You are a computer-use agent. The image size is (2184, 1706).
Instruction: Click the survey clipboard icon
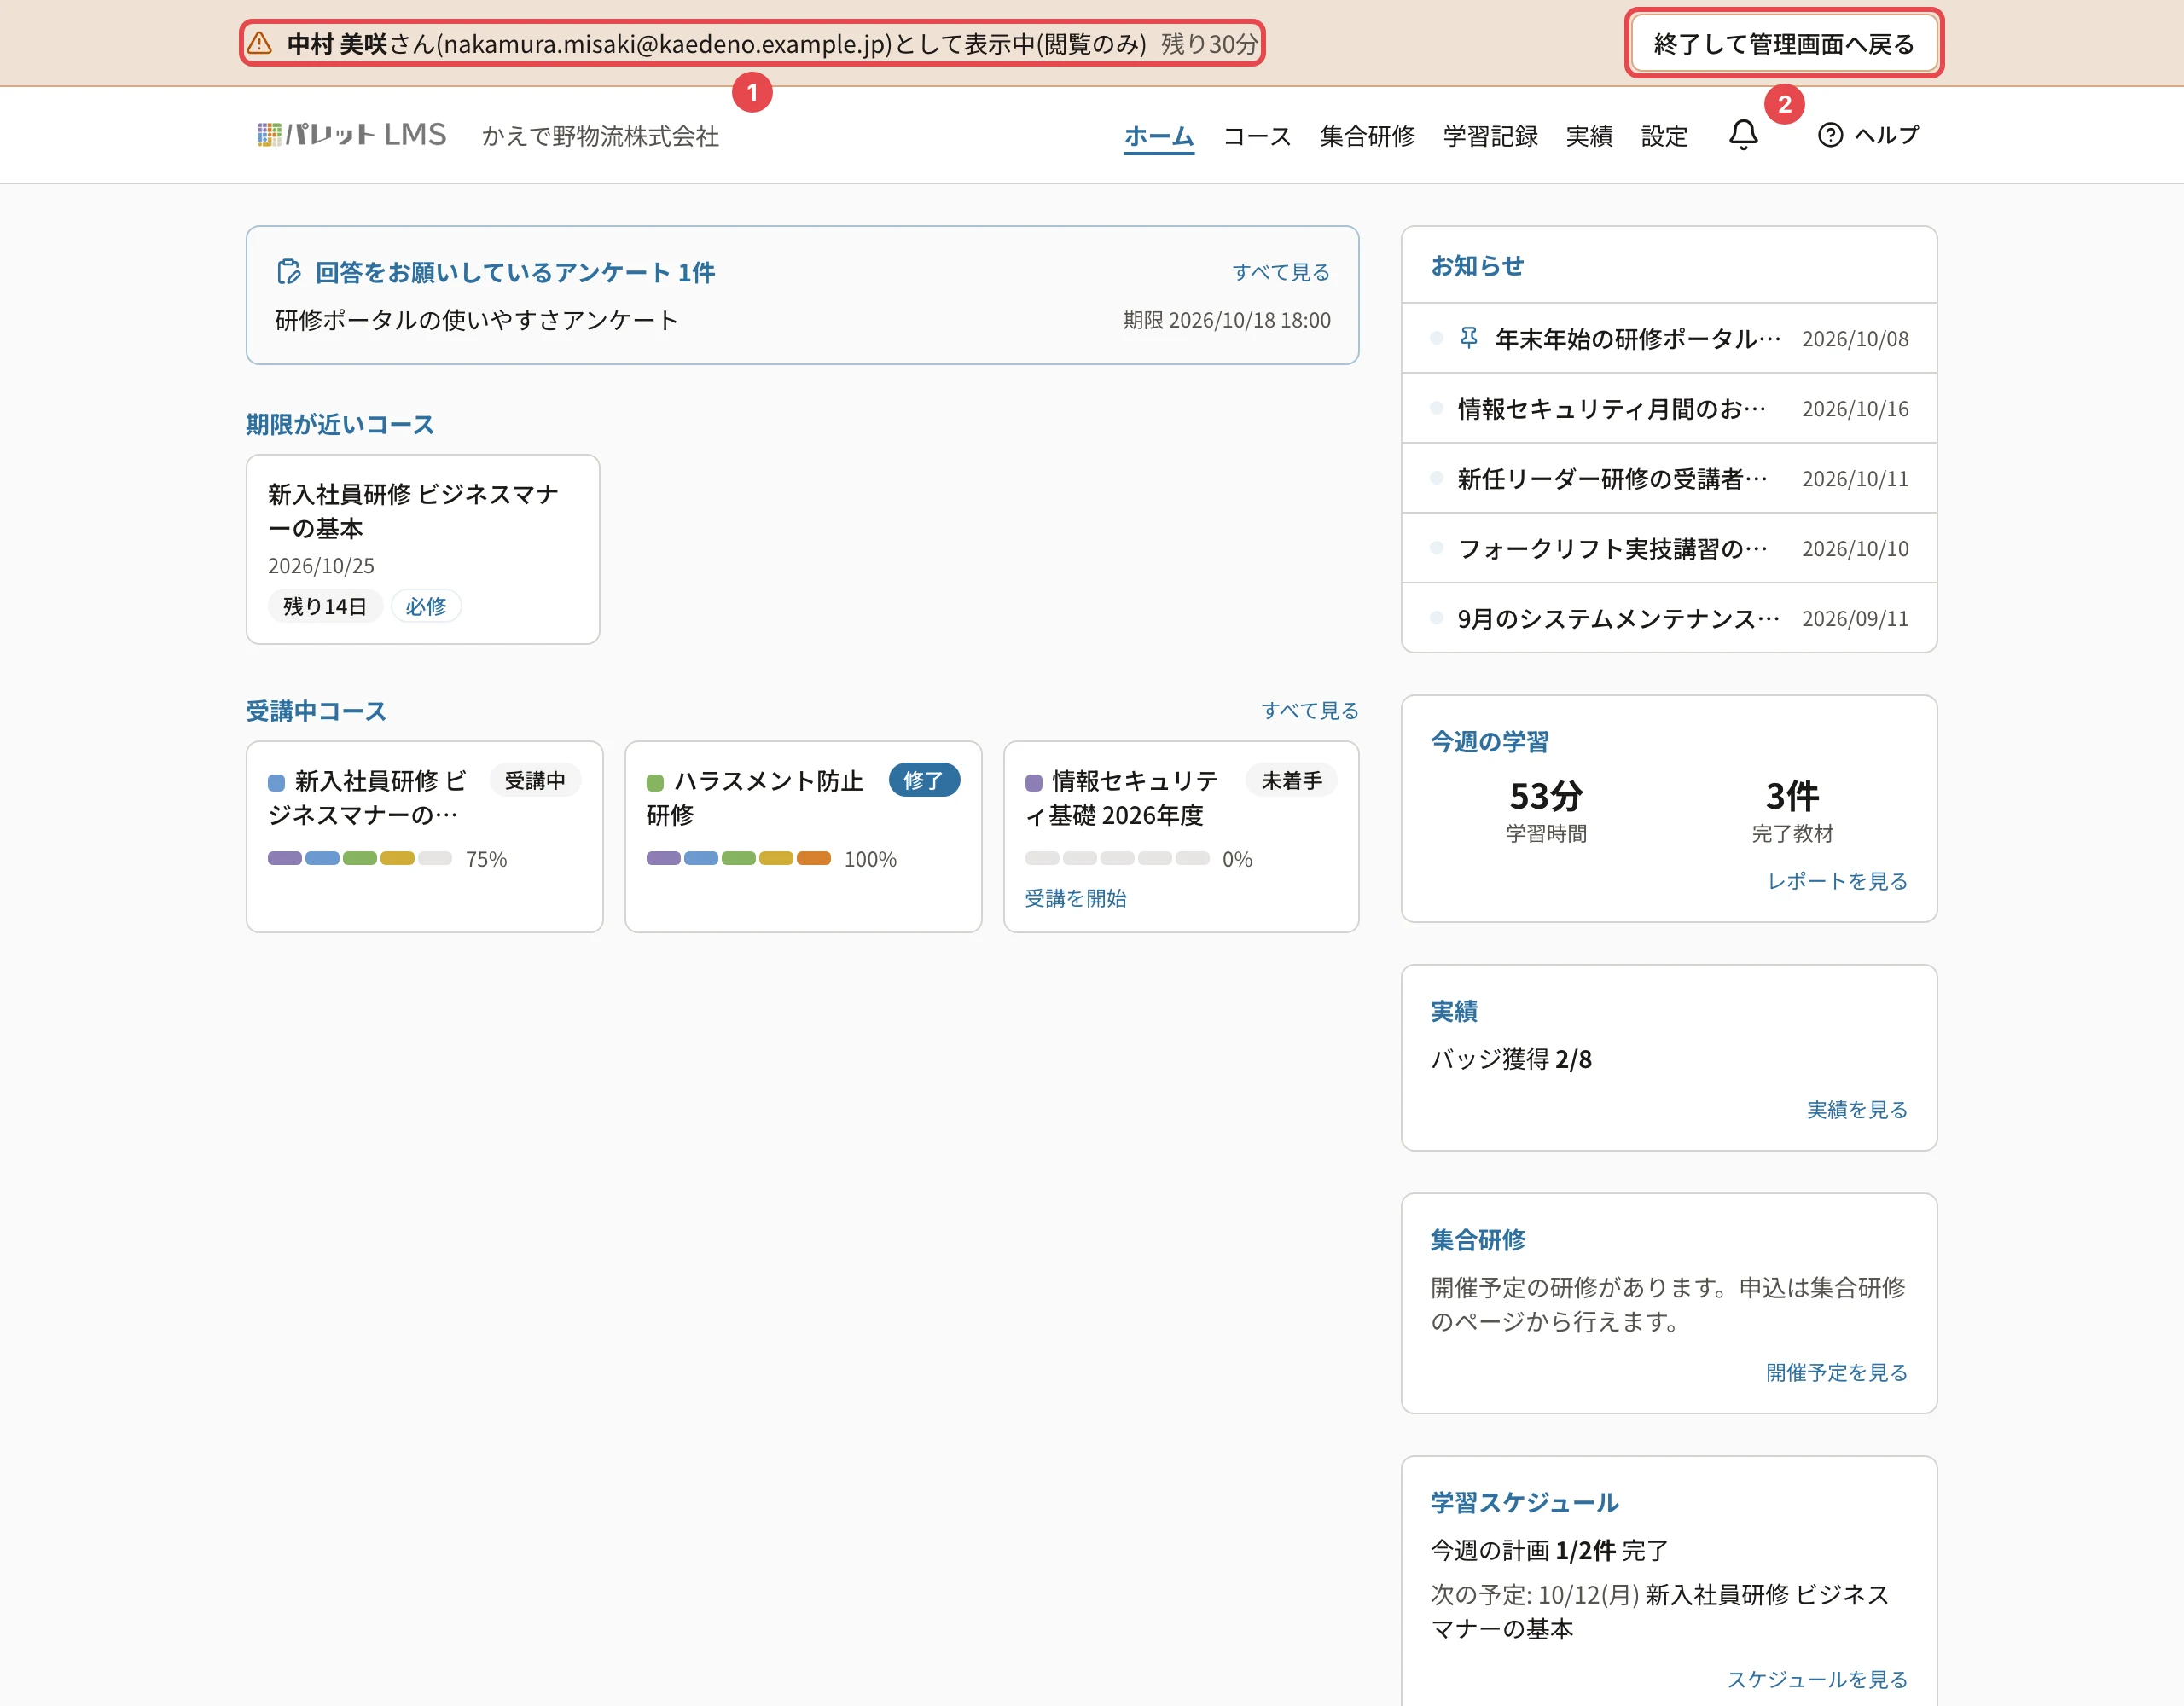pos(289,272)
